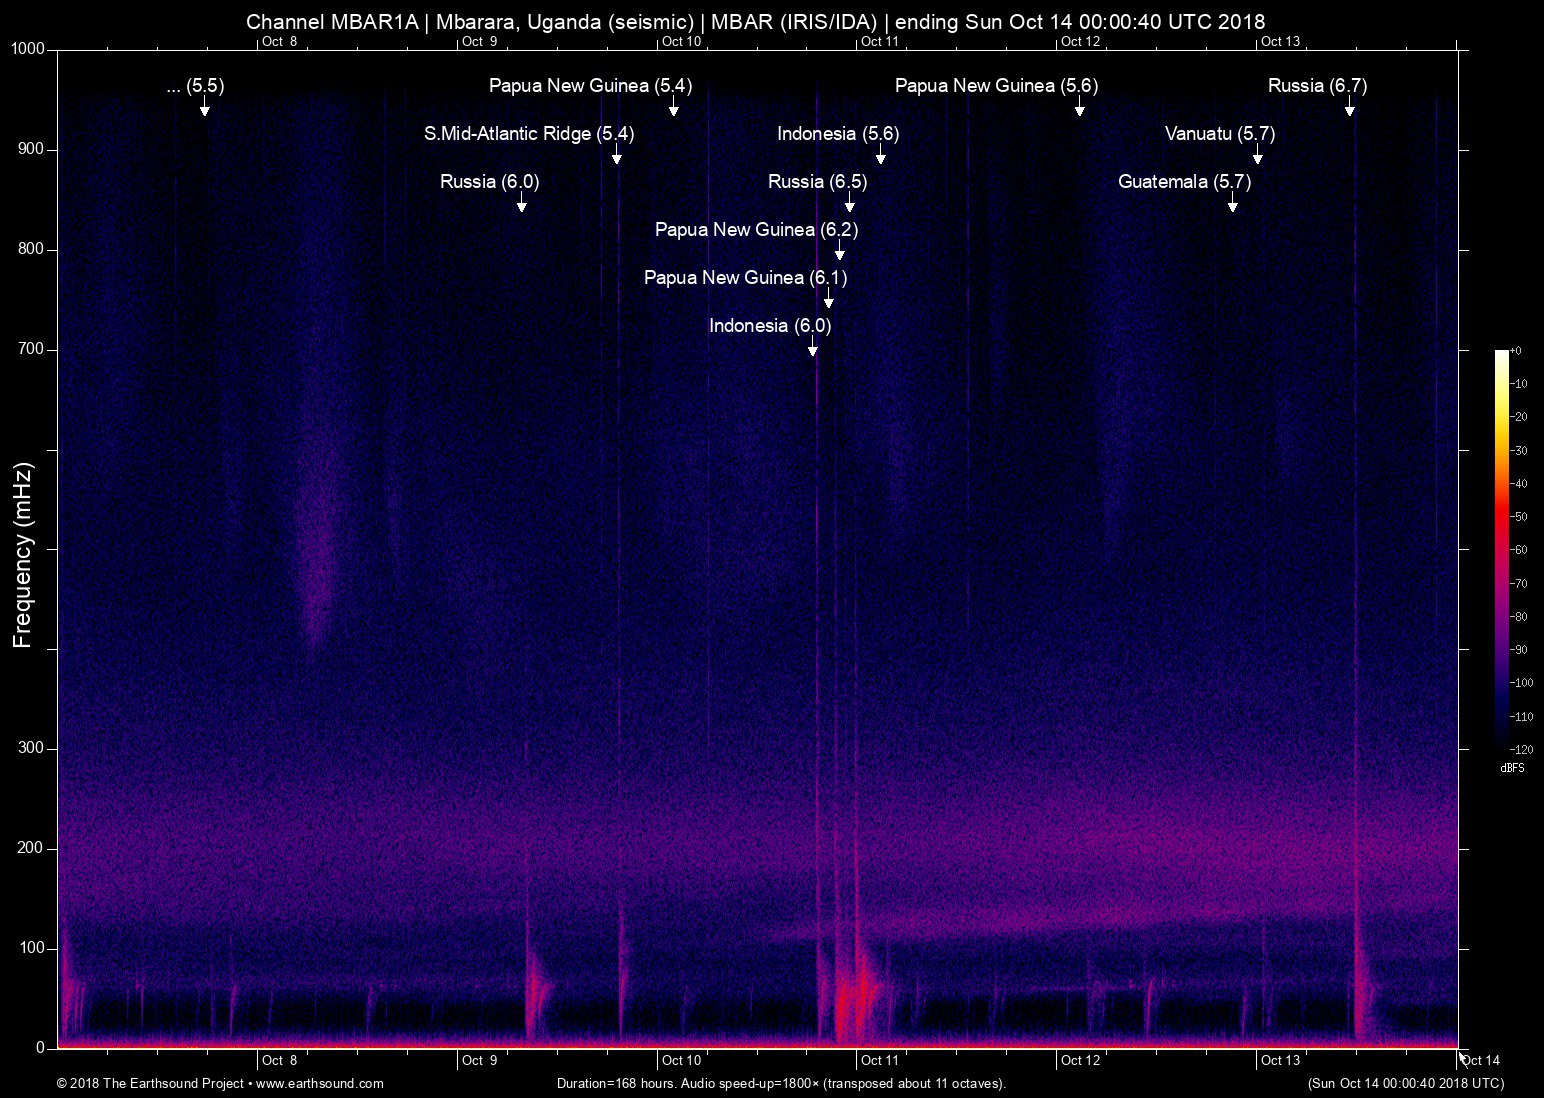Screen dimensions: 1544x1098
Task: Click the 100 frequency axis tick label
Action: pos(32,948)
